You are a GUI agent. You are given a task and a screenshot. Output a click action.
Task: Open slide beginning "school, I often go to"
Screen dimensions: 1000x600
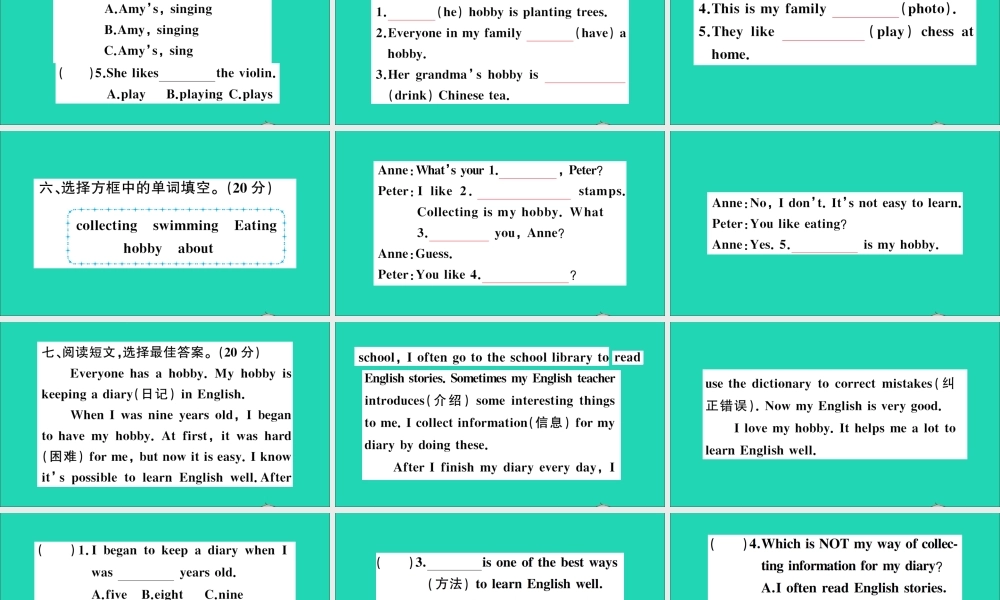500,414
